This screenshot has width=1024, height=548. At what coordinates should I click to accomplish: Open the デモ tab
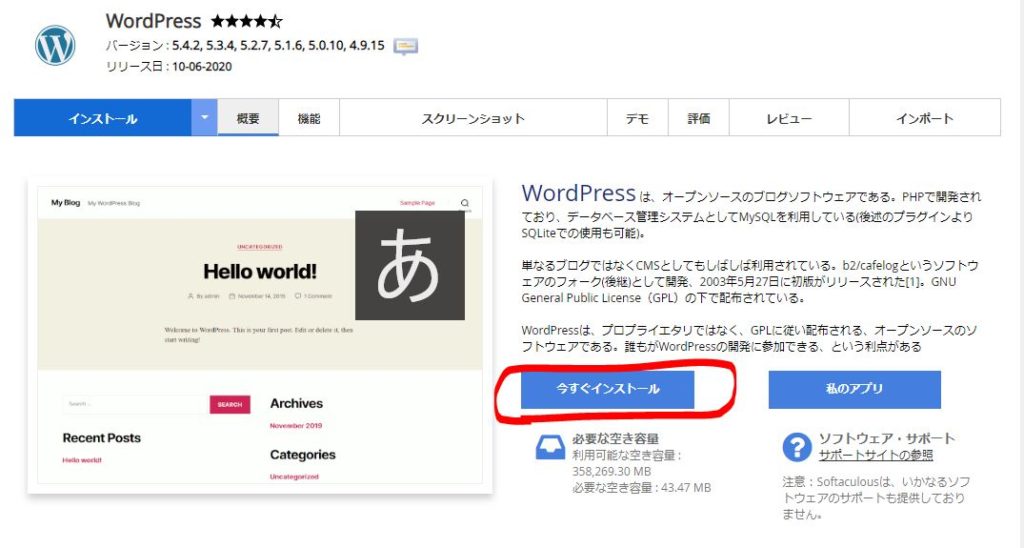point(637,118)
